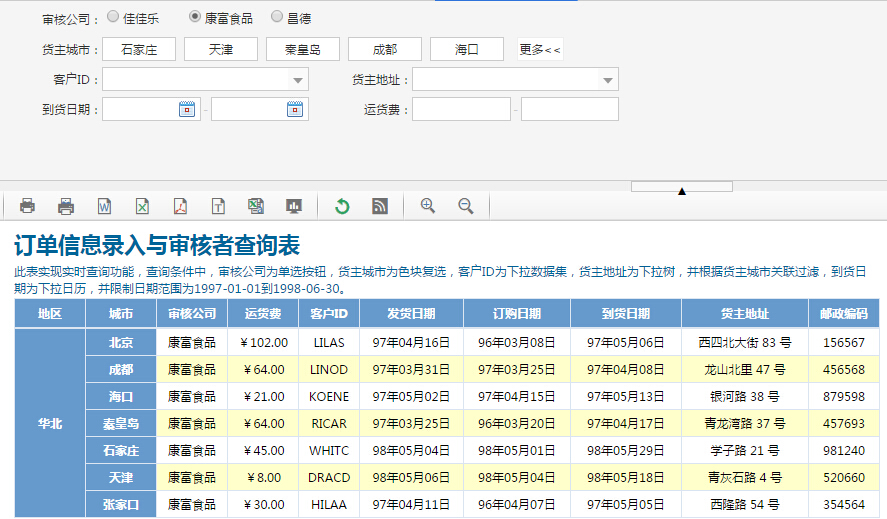Refresh the report with green arrow

(342, 206)
